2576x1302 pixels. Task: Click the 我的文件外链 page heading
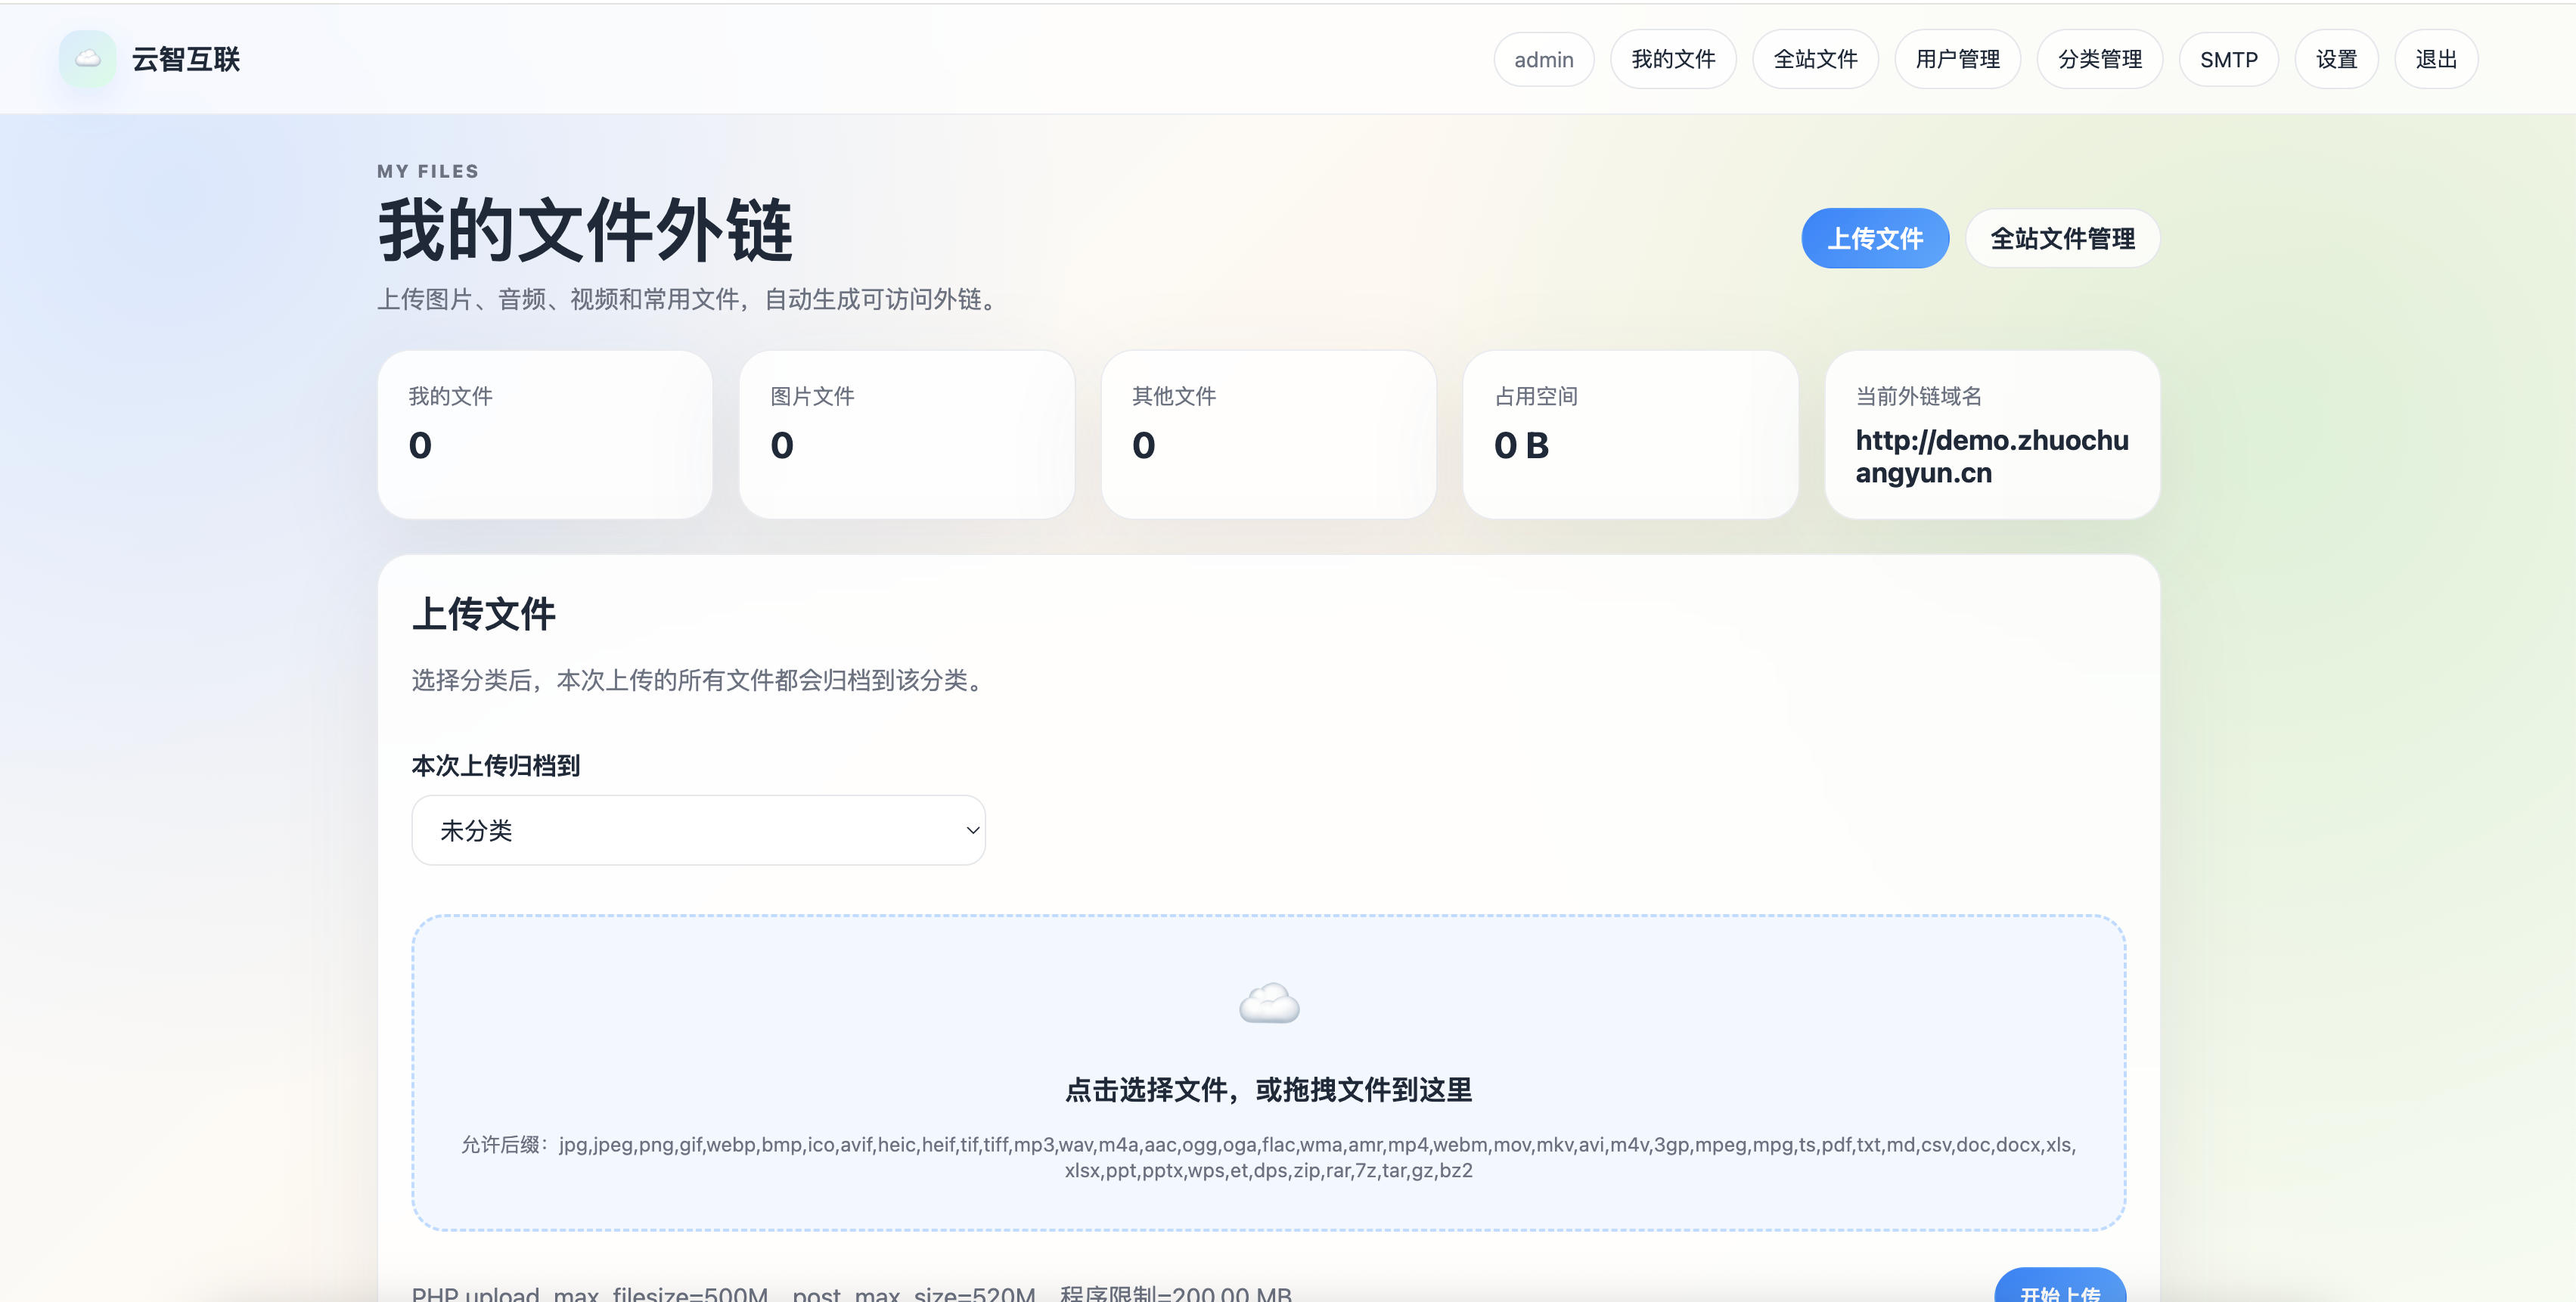(x=585, y=230)
